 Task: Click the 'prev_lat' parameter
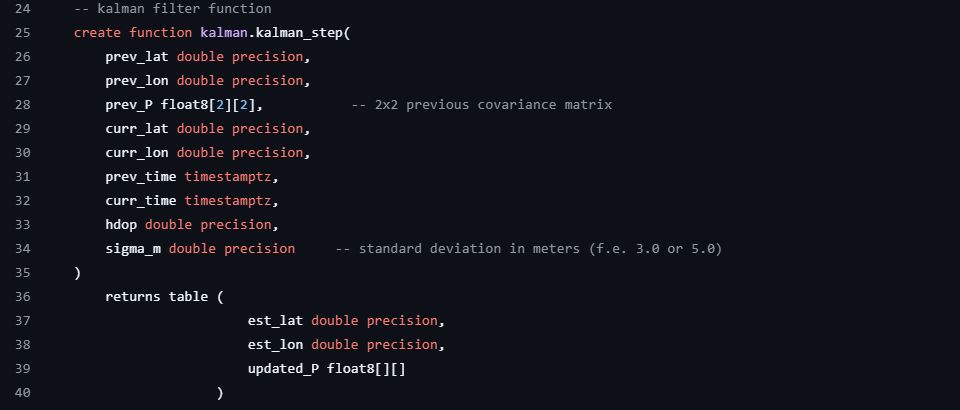(x=137, y=56)
